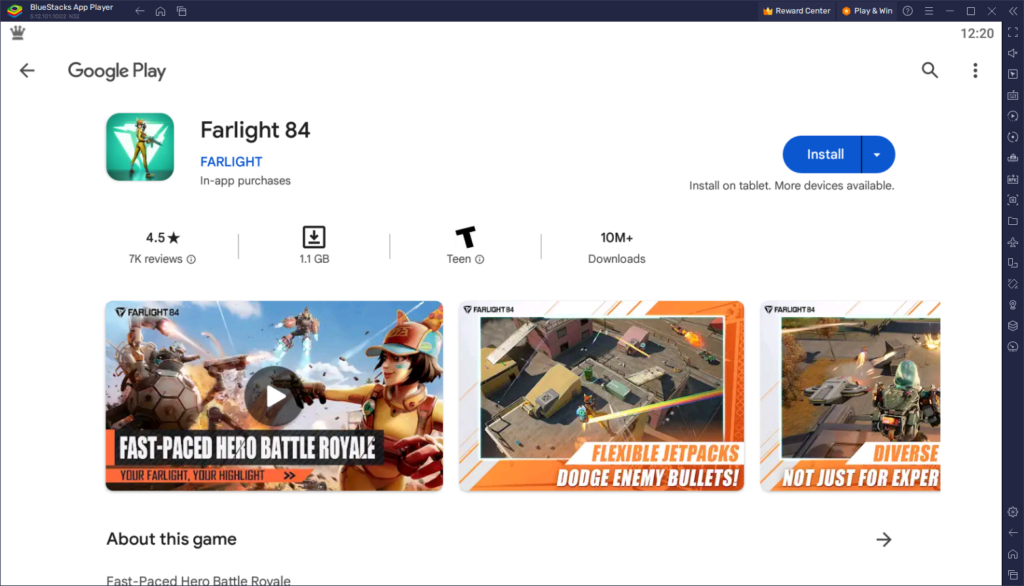
Task: Collapse the sidebar using the top chevron
Action: (1013, 11)
